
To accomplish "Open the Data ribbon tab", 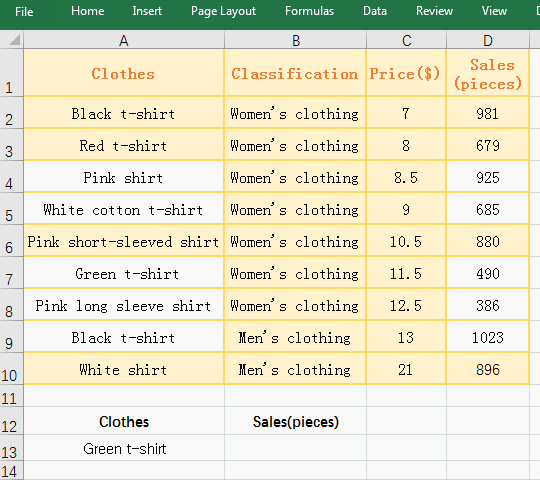I will (375, 11).
